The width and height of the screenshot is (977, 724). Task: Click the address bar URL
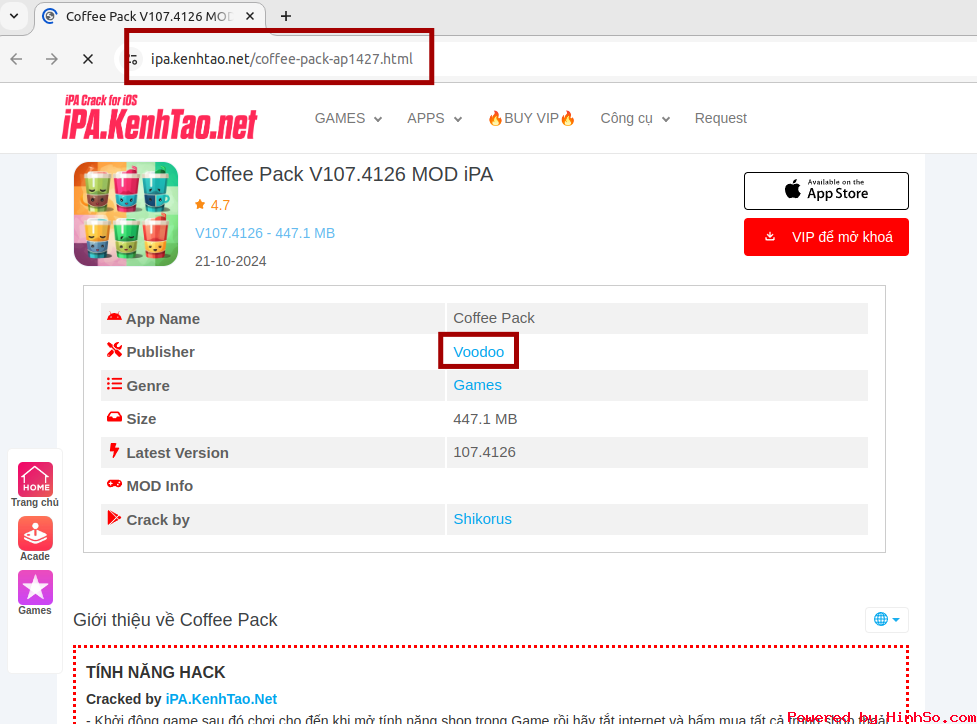click(282, 59)
